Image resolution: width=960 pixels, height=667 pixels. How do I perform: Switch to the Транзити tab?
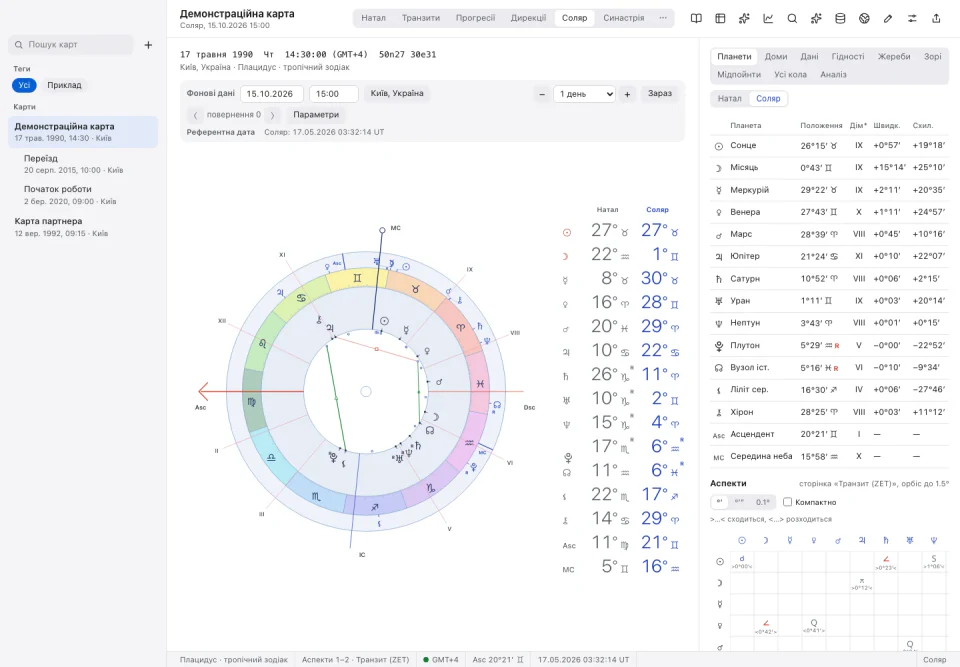pos(421,18)
